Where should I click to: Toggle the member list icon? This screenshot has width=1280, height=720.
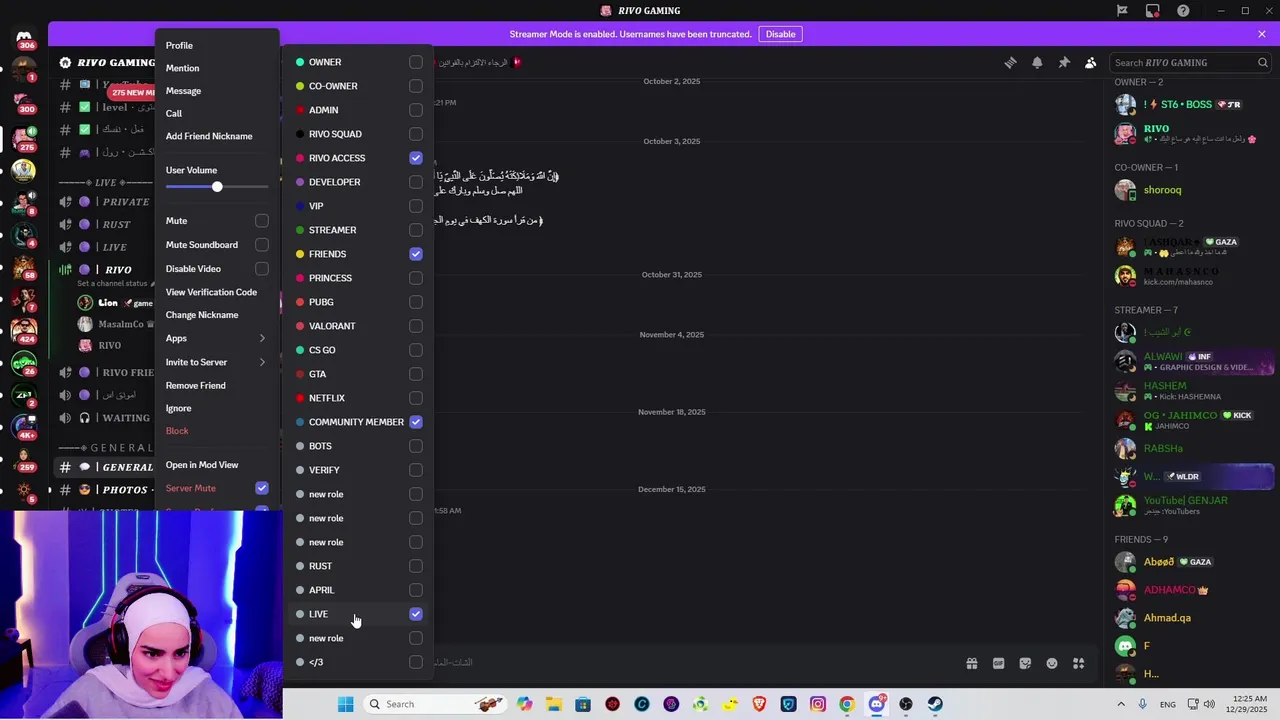tap(1091, 62)
